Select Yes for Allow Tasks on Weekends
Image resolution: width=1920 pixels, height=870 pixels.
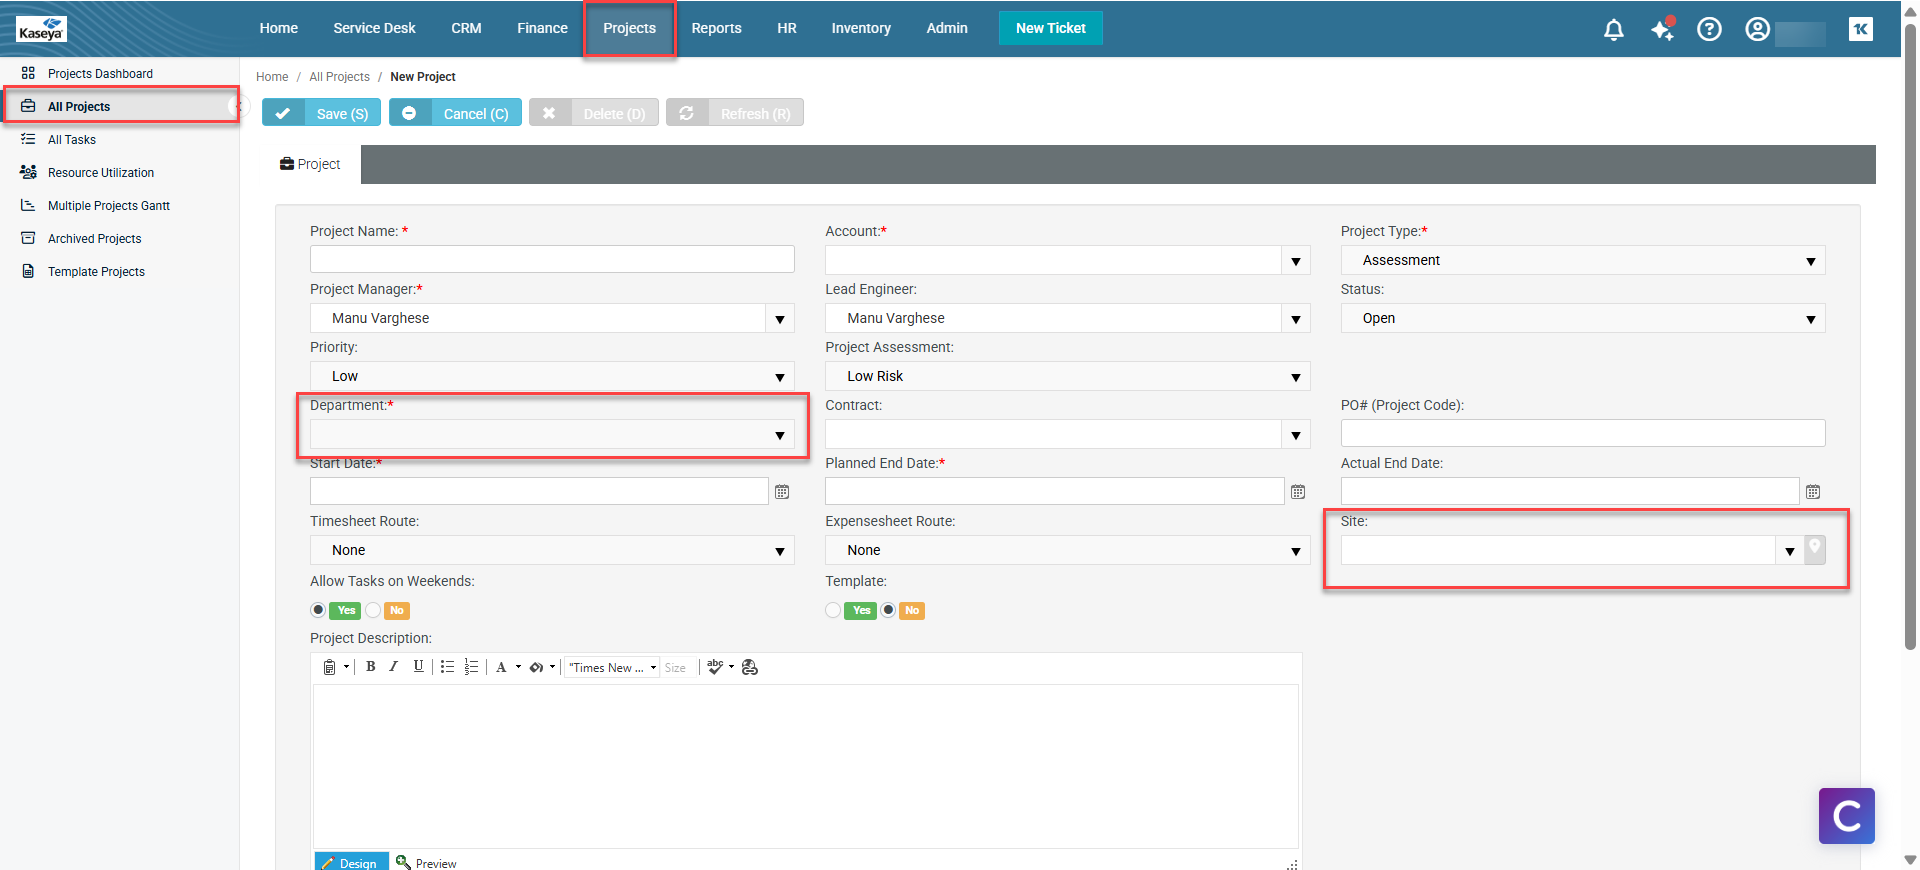318,610
